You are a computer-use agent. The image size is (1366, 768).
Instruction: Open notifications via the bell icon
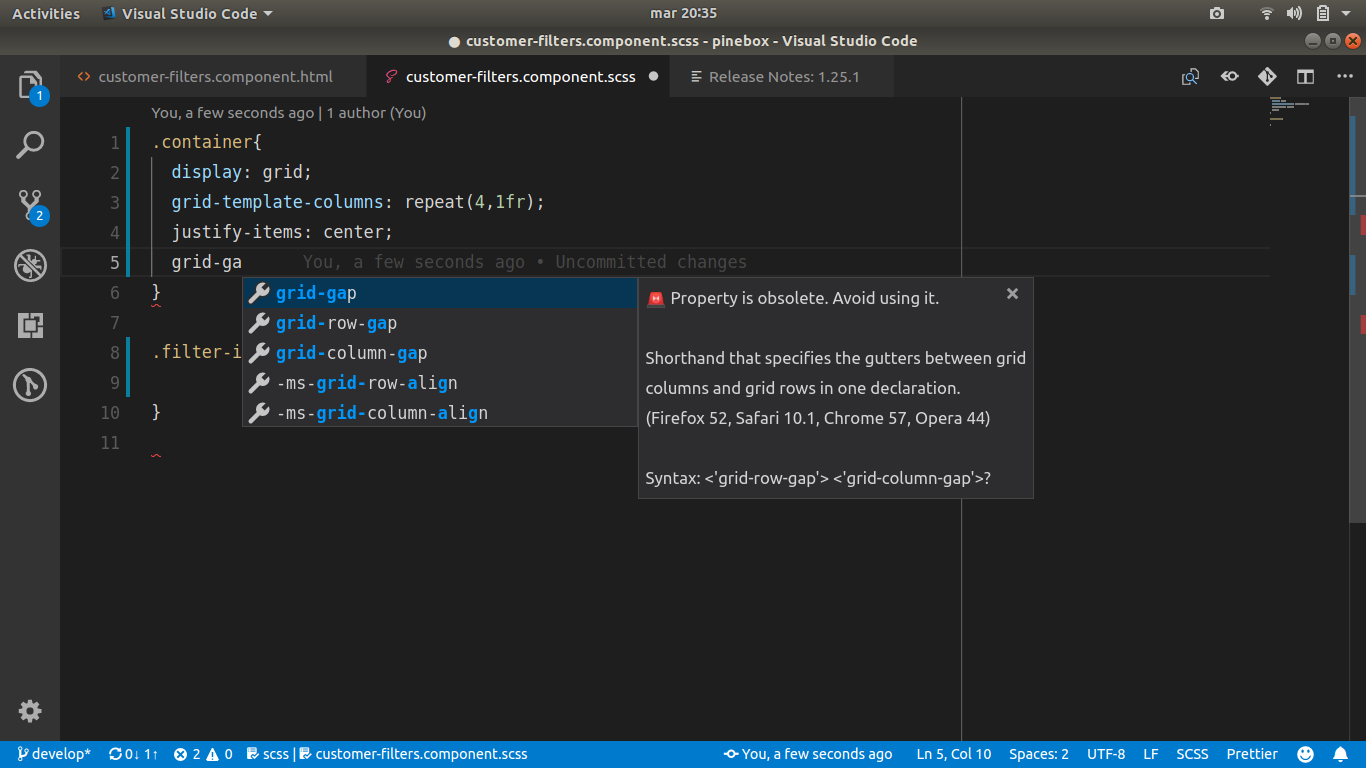[x=1341, y=754]
